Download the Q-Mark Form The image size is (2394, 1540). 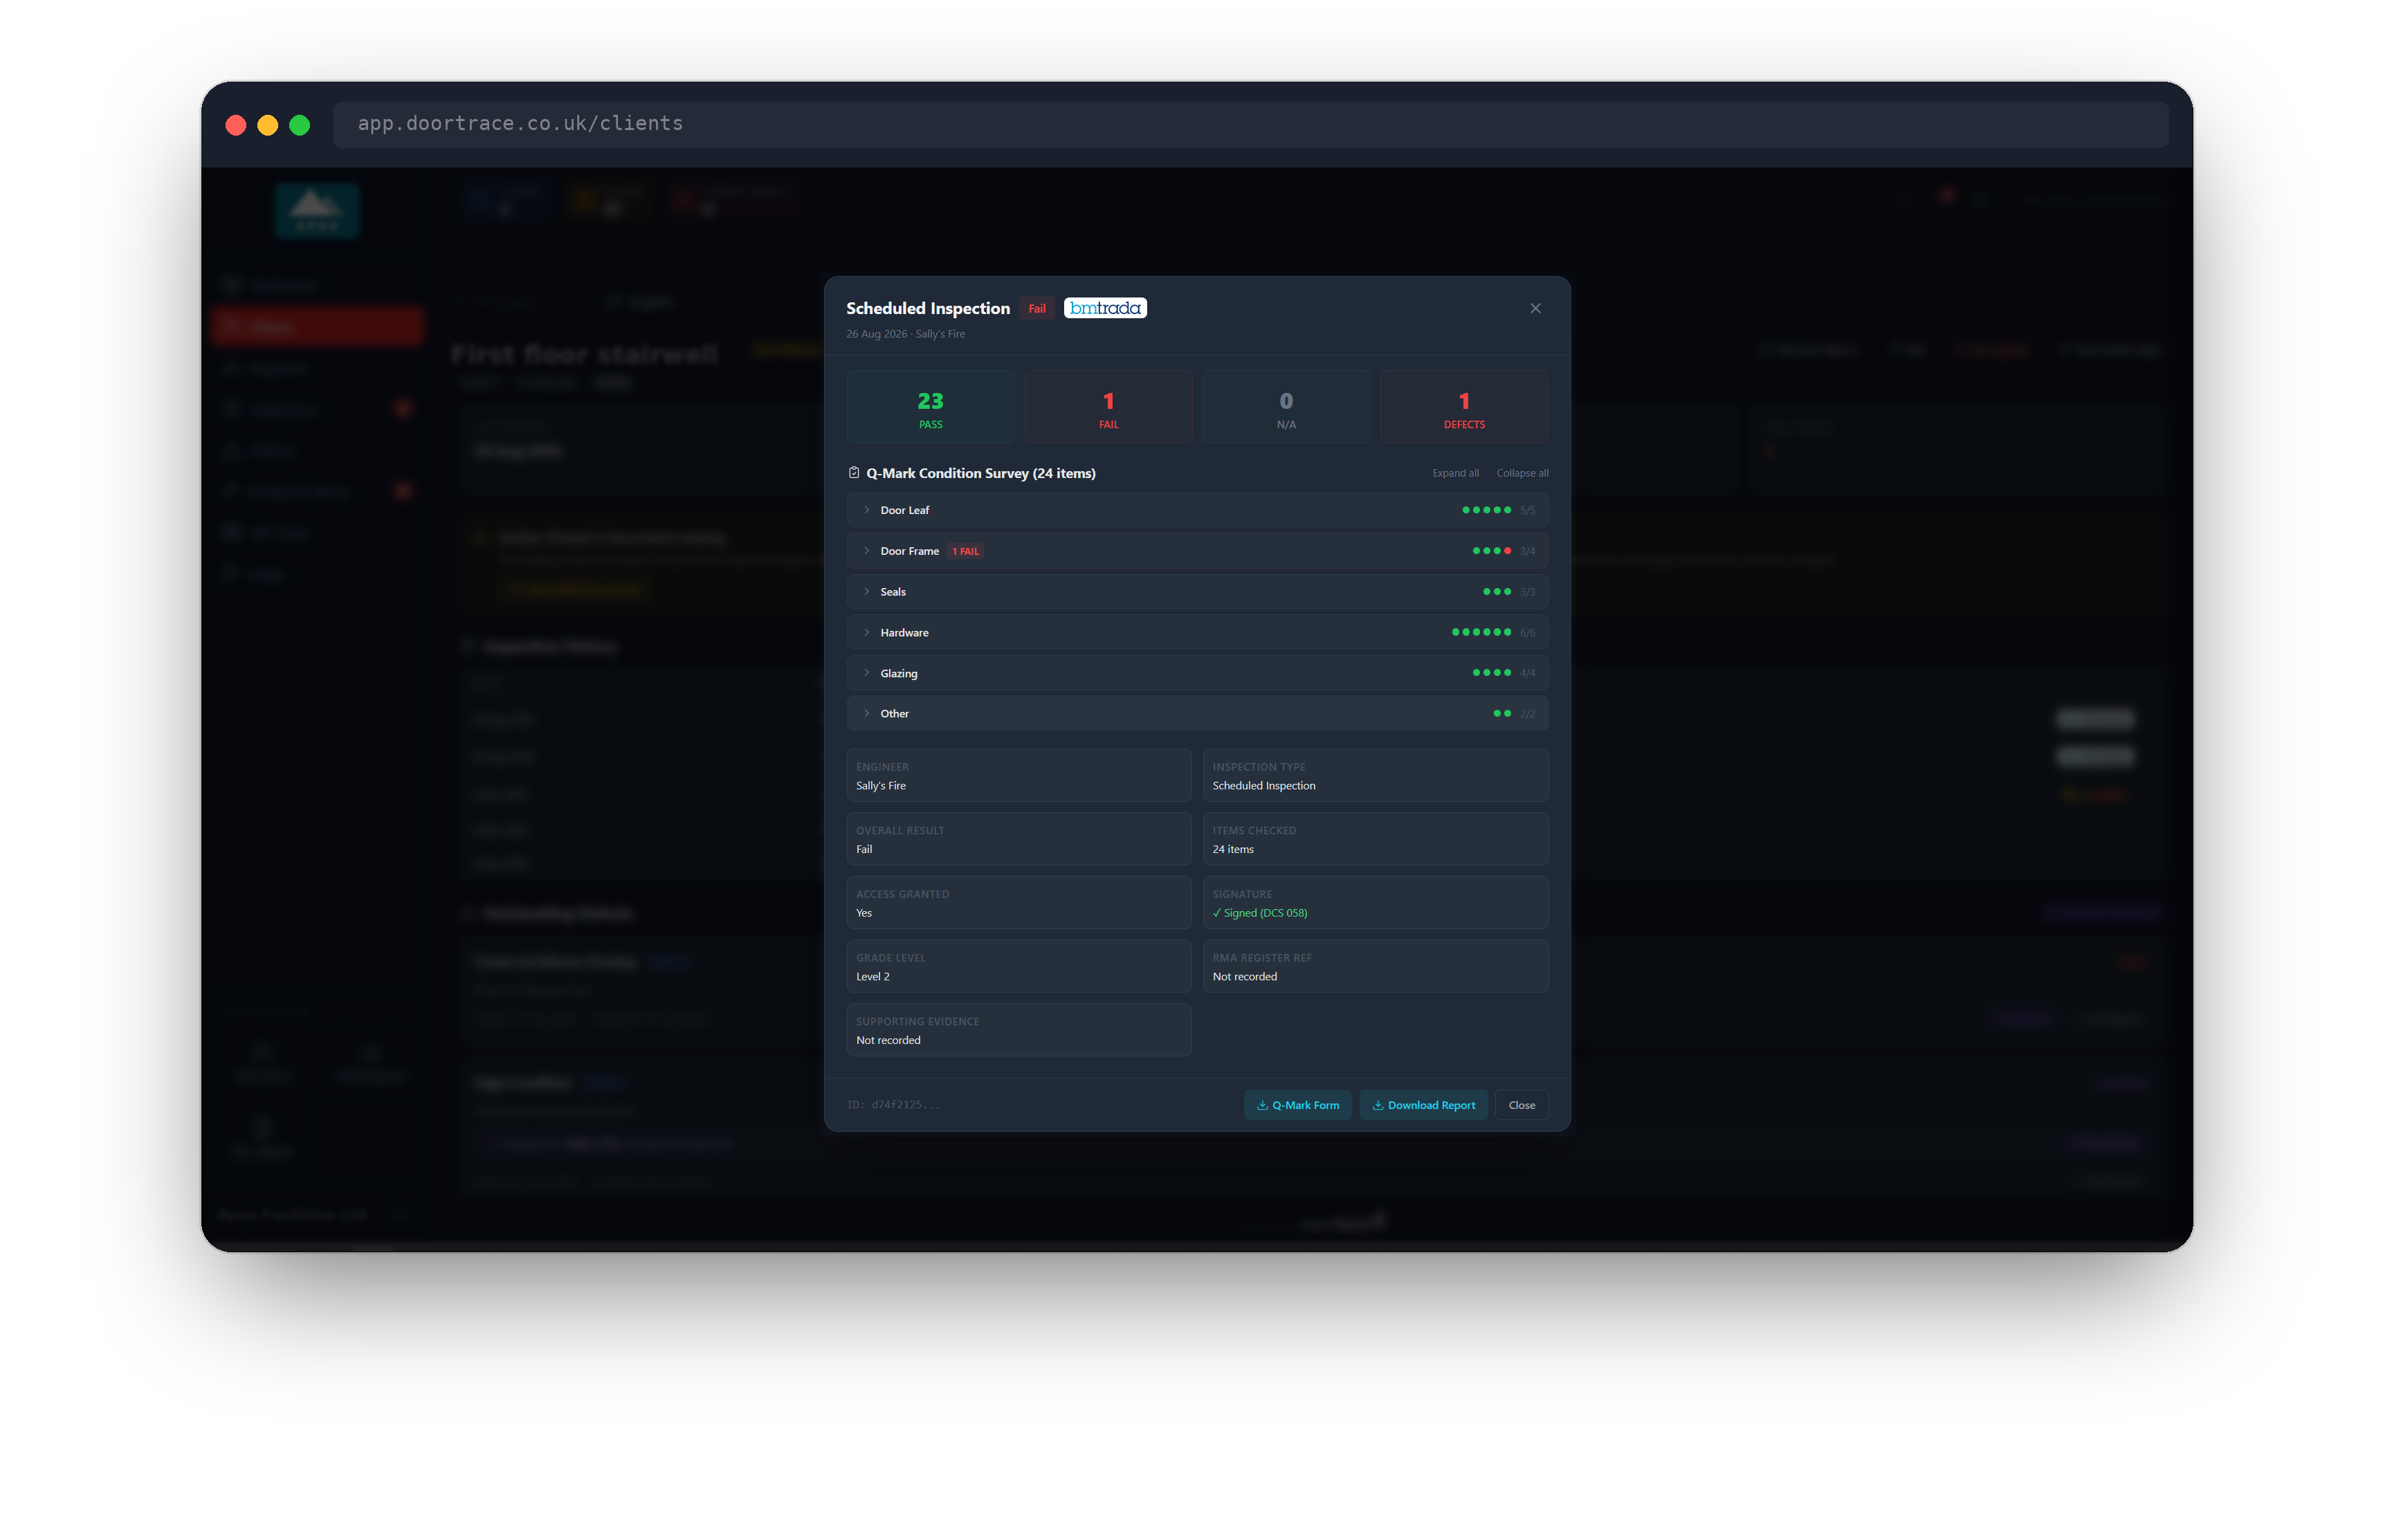pyautogui.click(x=1297, y=1105)
